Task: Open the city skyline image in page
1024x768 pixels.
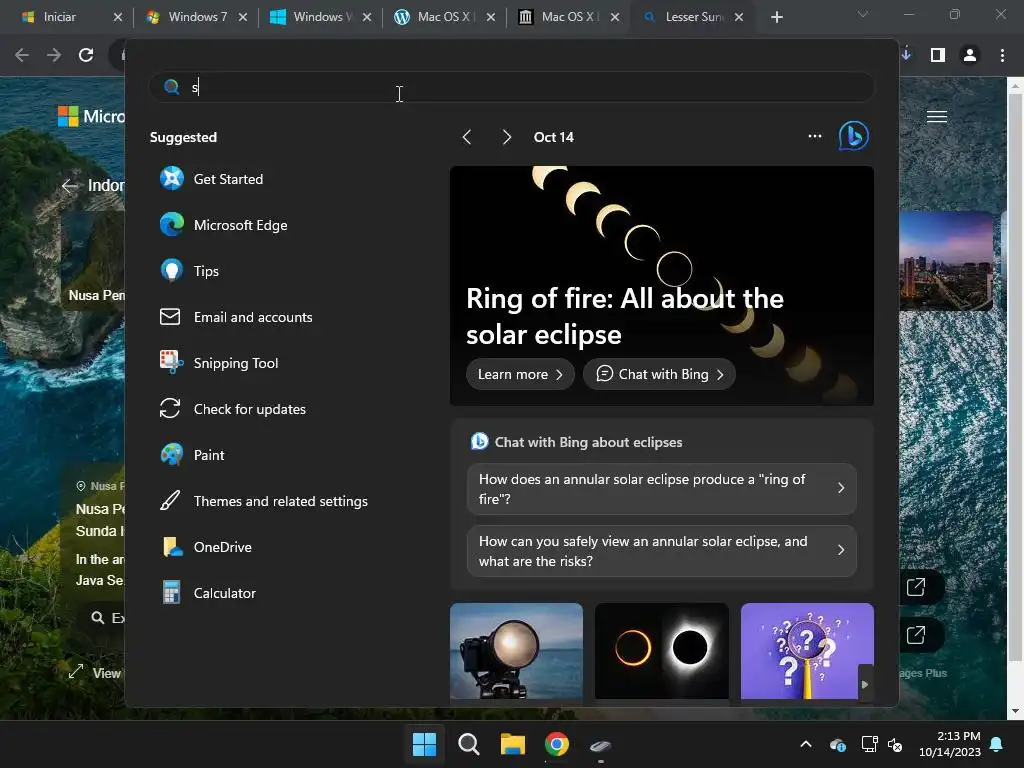Action: click(x=946, y=260)
